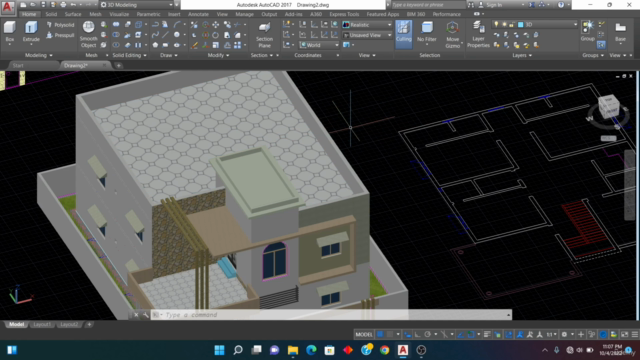Click the Move tool in Modify panel
Screen dimensions: 640x360
click(x=216, y=25)
